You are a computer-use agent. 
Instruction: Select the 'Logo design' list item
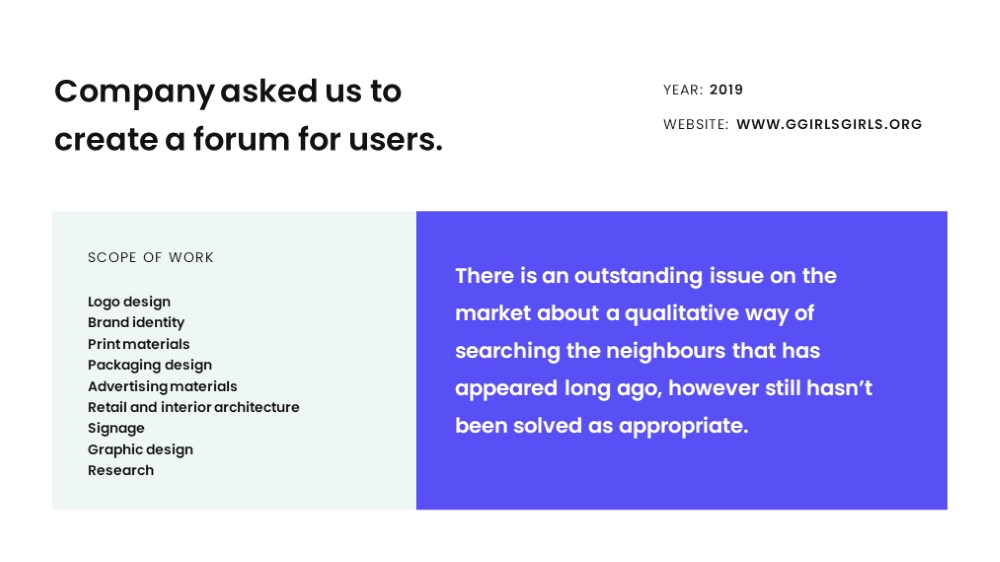click(x=129, y=302)
